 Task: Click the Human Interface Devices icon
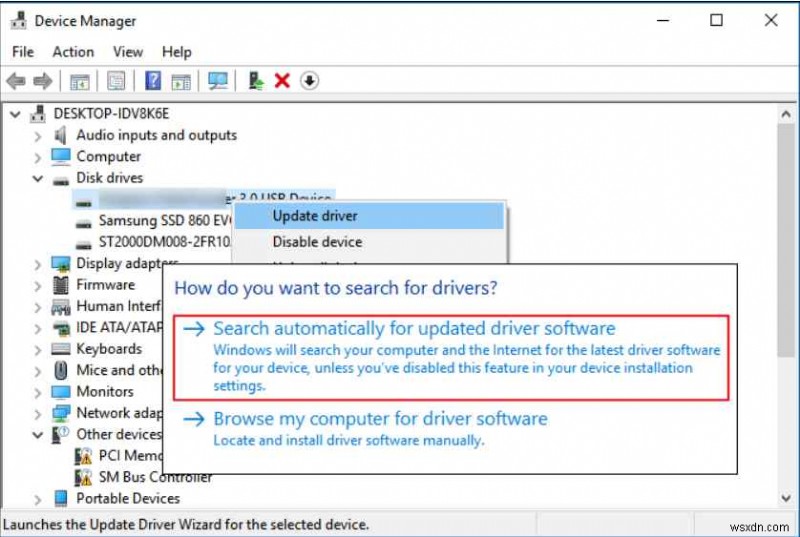(x=61, y=307)
